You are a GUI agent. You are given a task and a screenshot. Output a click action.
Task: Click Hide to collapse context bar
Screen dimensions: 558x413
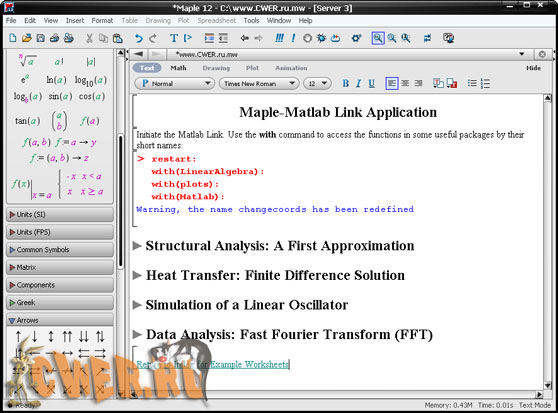point(533,68)
